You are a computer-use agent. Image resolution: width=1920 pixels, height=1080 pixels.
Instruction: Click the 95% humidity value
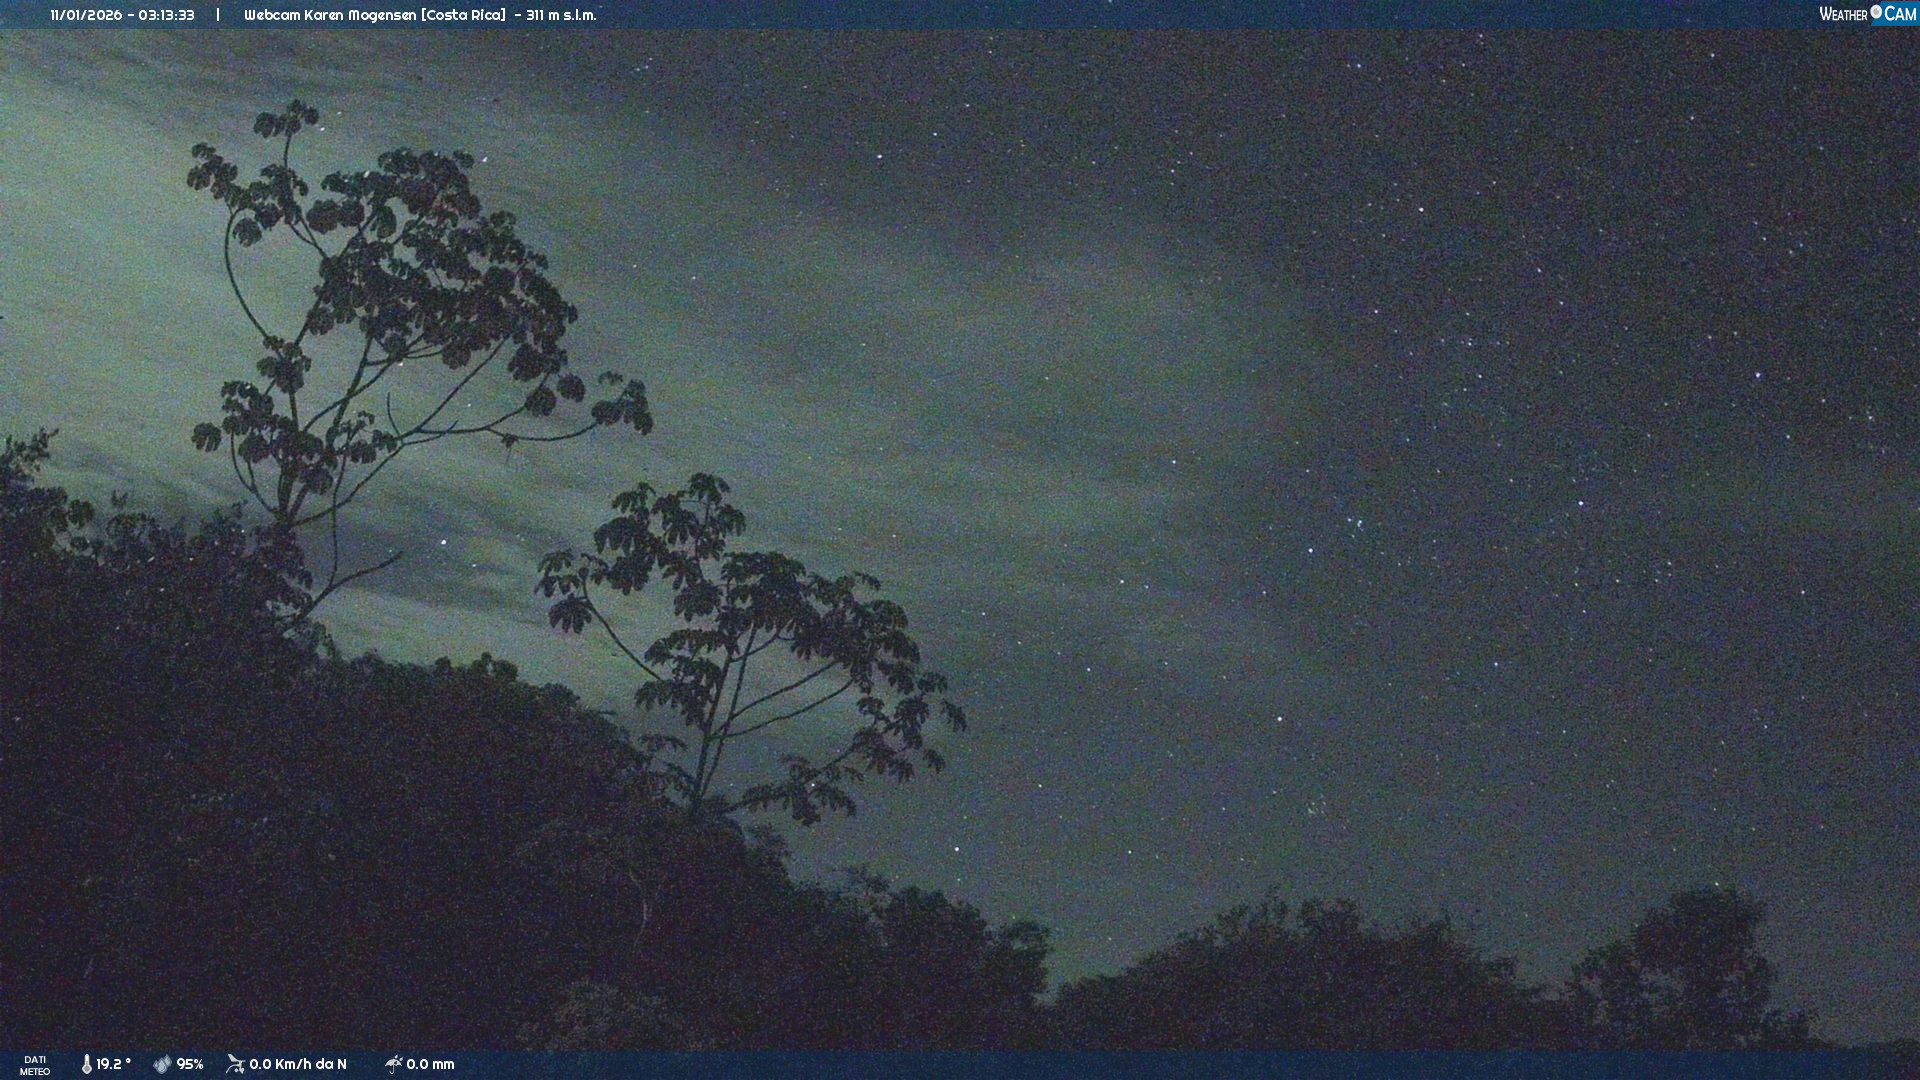click(x=190, y=1064)
